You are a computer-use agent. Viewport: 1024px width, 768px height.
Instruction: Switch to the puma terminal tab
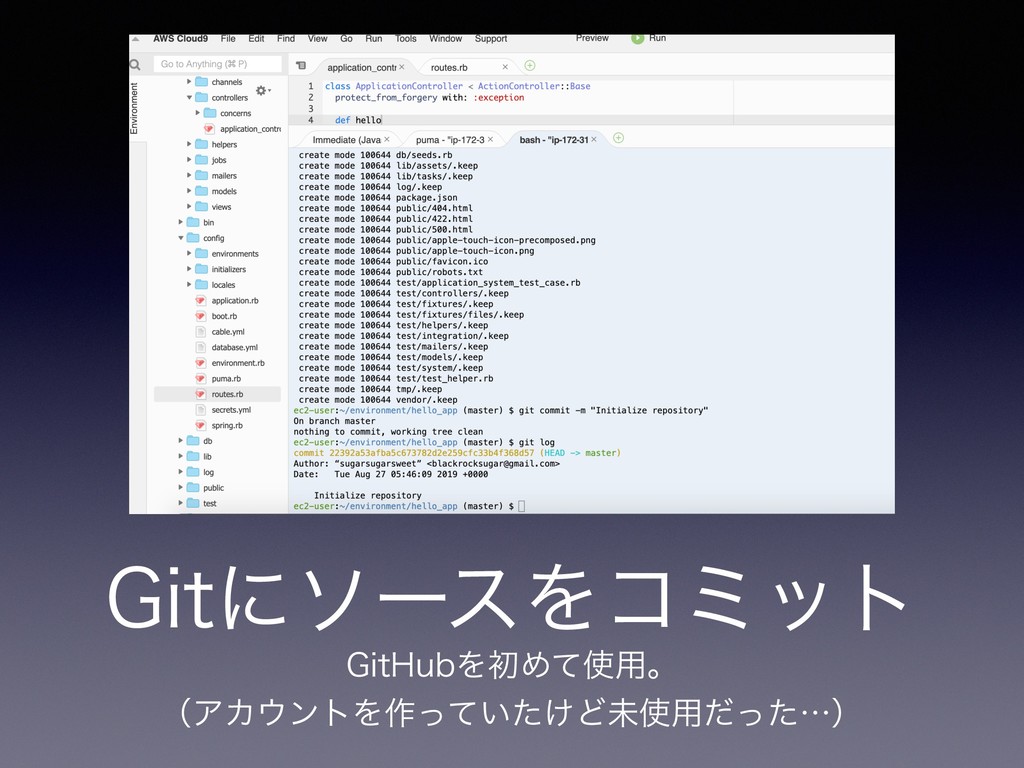[x=450, y=140]
